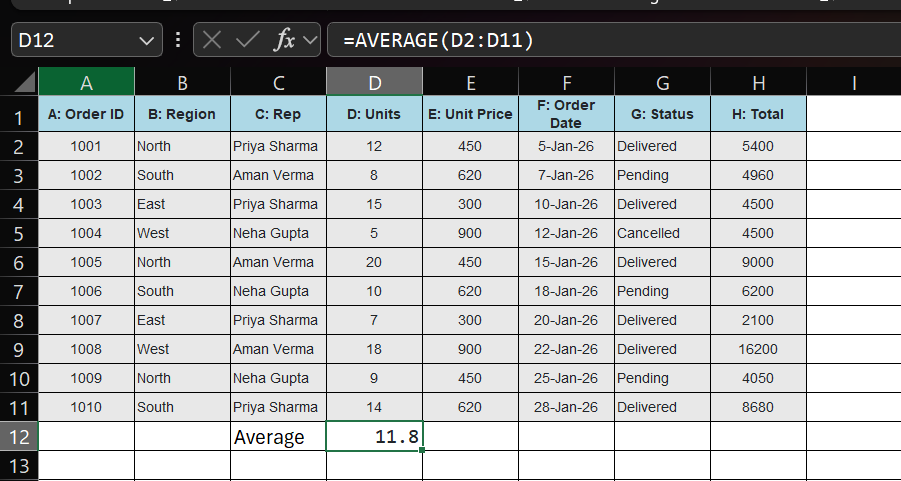Screen dimensions: 901x481
Task: Select column F header
Action: (567, 83)
